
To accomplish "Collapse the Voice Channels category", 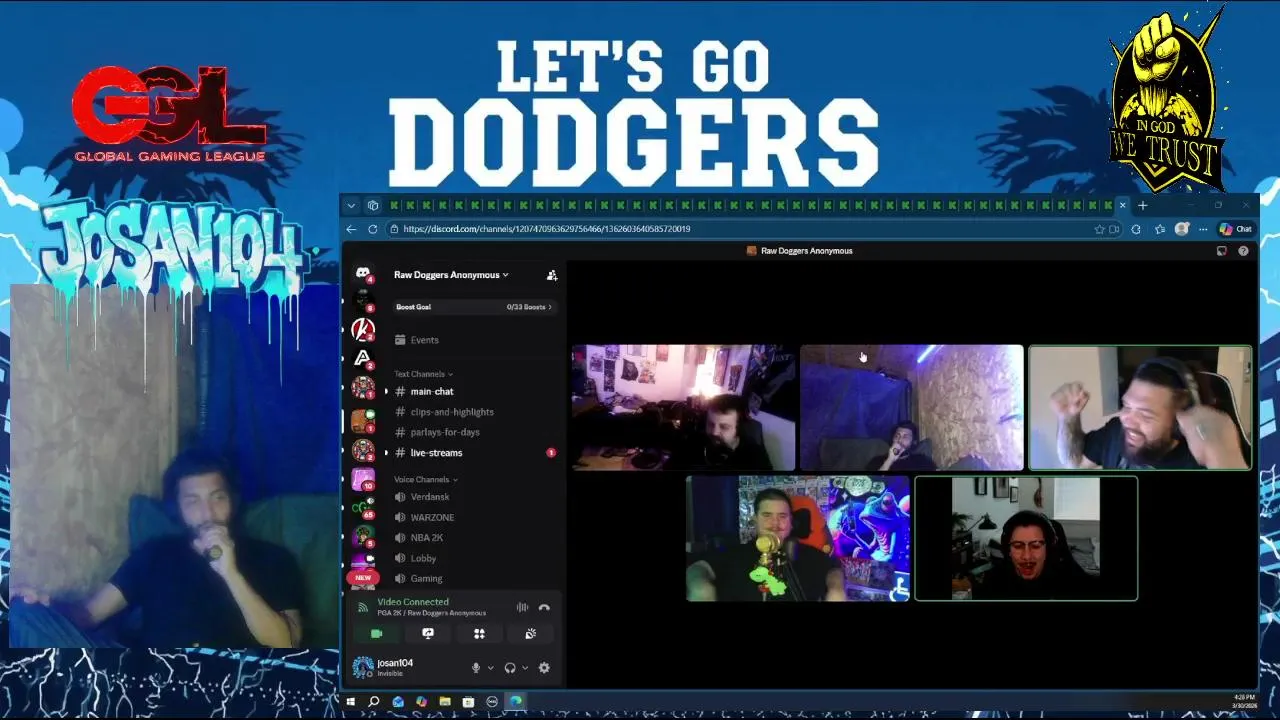I will 426,480.
